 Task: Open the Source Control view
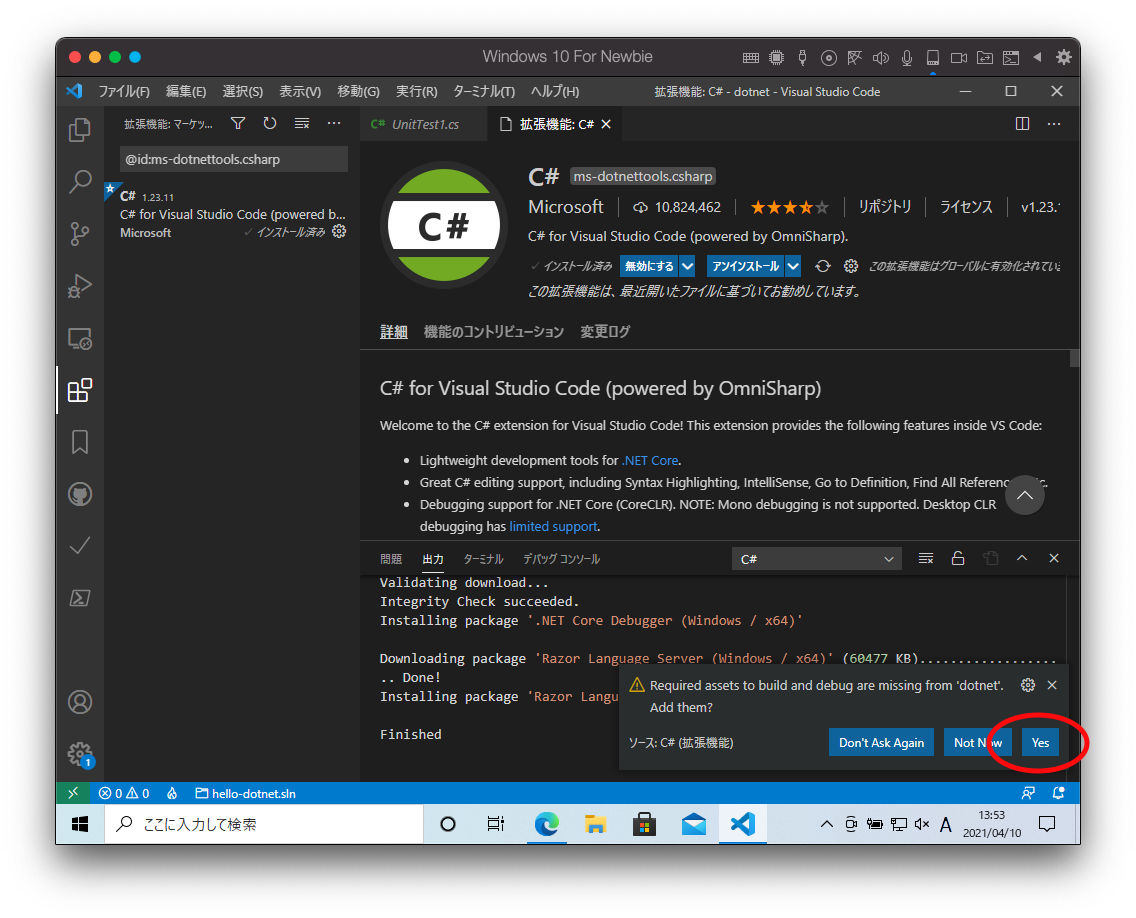(80, 234)
